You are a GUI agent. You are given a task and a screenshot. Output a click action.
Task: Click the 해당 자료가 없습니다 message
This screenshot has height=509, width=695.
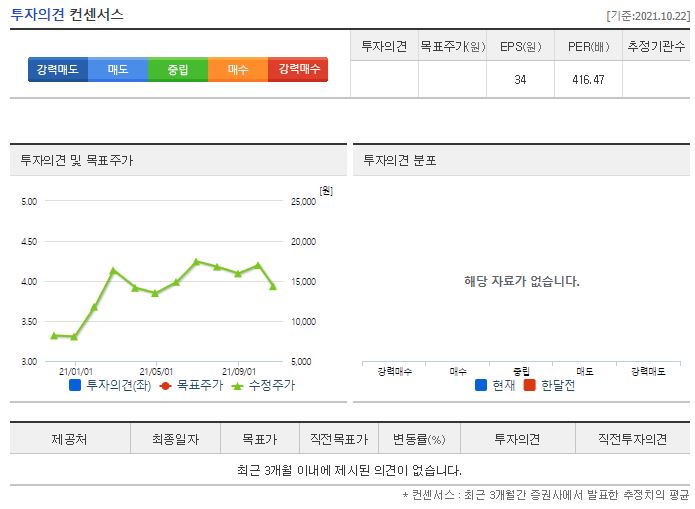tap(522, 281)
